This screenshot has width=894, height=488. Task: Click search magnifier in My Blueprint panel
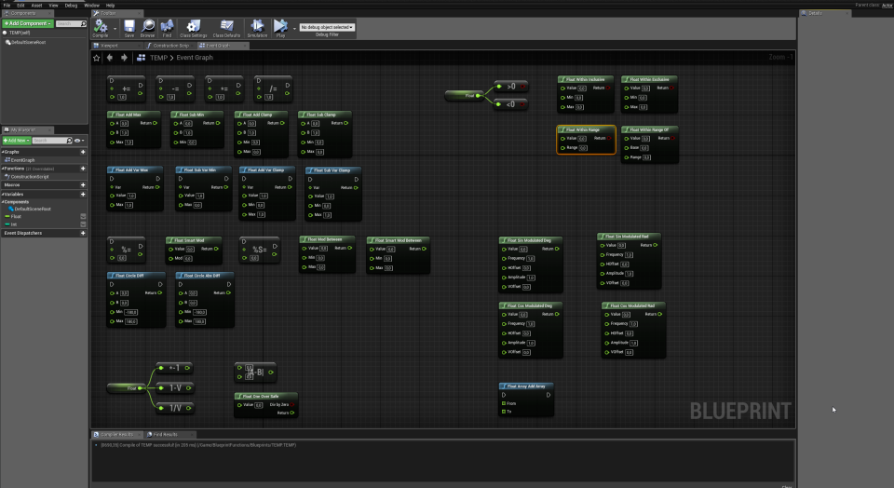pyautogui.click(x=70, y=140)
